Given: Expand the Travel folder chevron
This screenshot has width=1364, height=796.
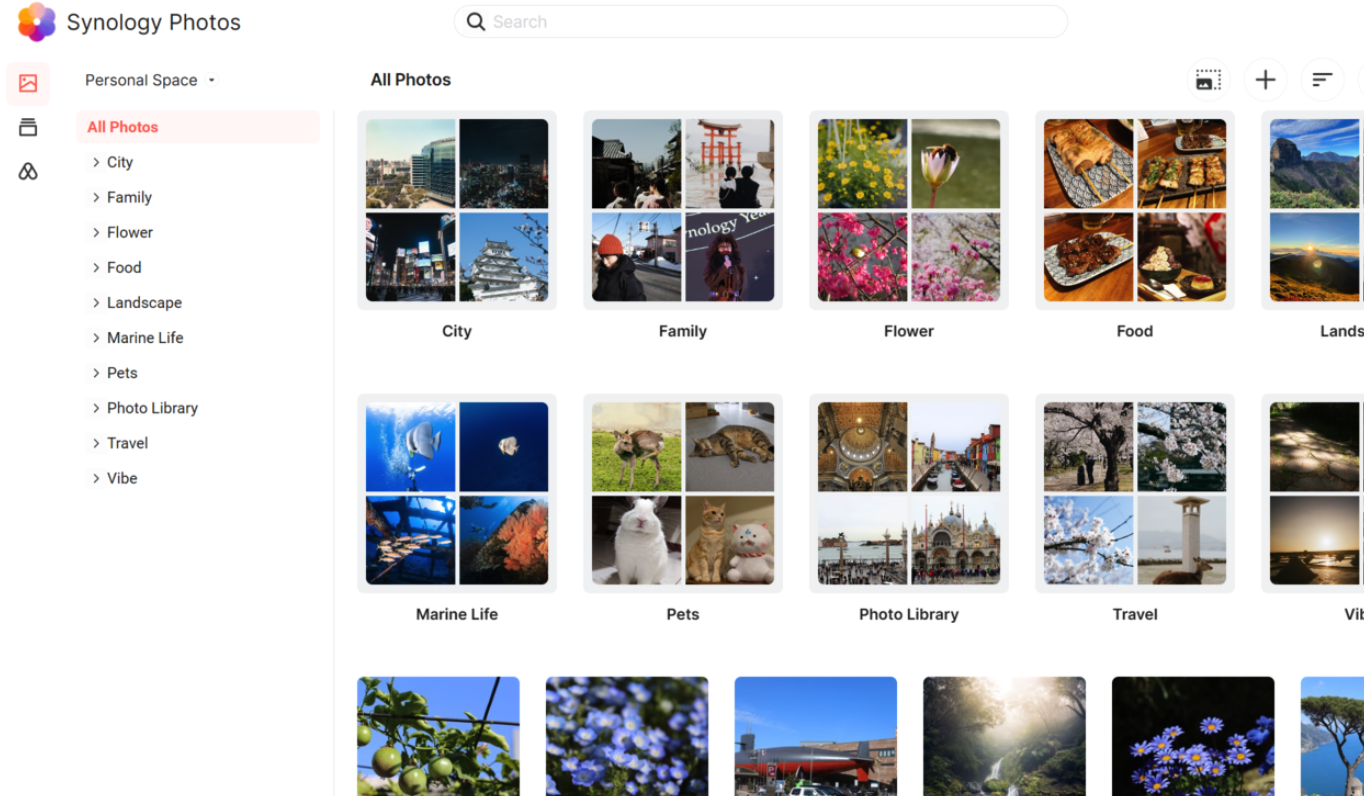Looking at the screenshot, I should point(96,443).
